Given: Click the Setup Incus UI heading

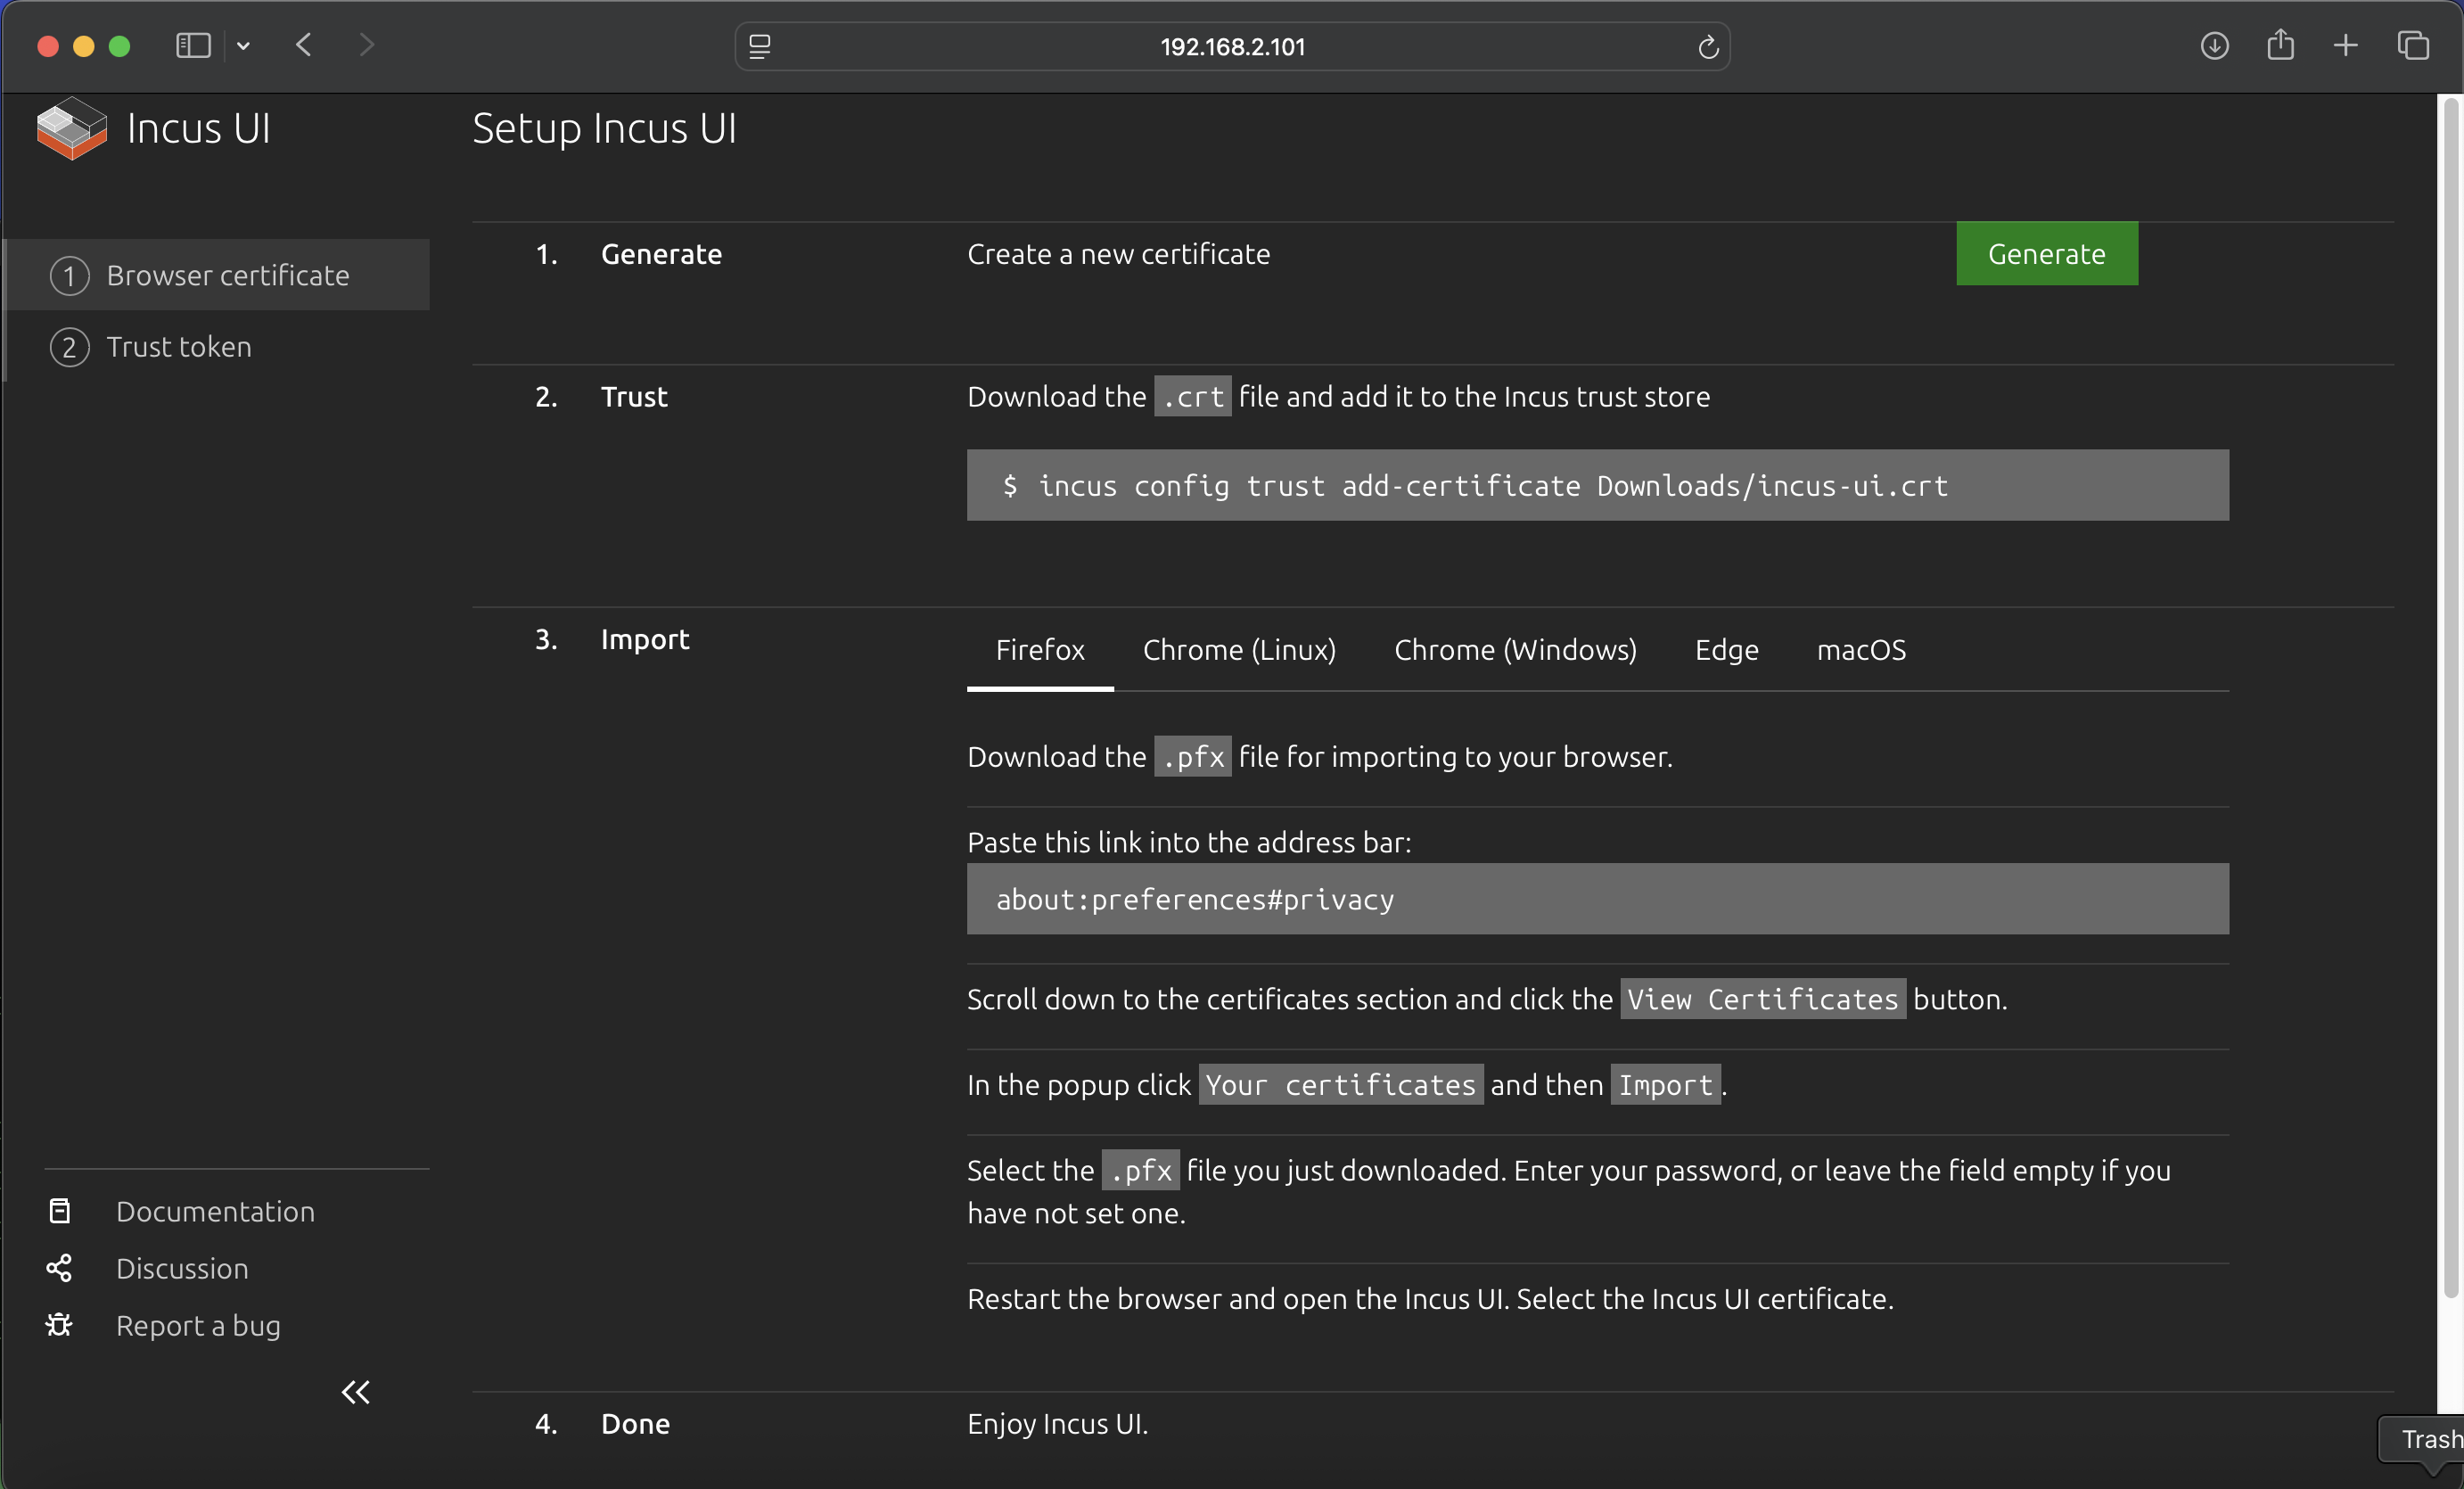Looking at the screenshot, I should click(x=604, y=128).
